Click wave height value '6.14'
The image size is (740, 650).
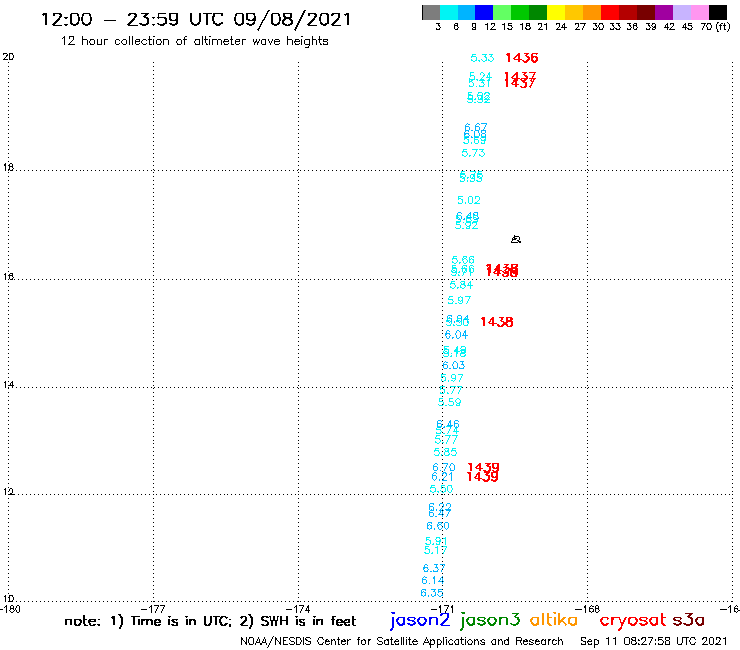(433, 580)
